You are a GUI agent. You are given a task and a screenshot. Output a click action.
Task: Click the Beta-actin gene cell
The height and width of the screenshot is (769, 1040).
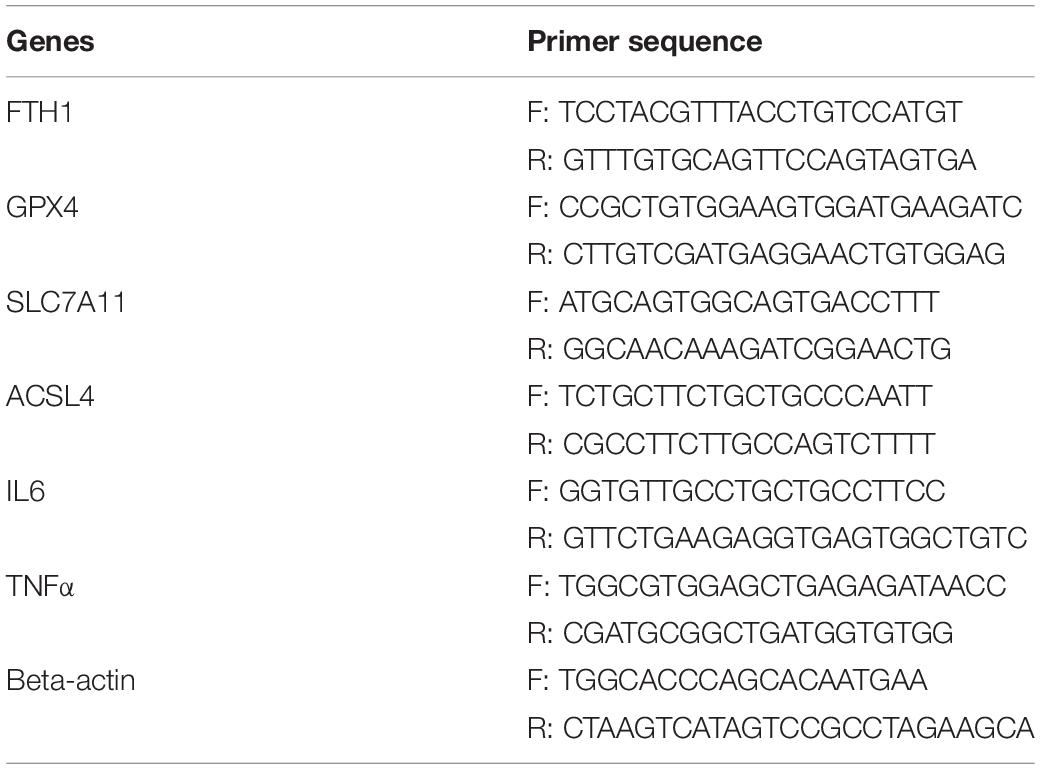[x=71, y=680]
